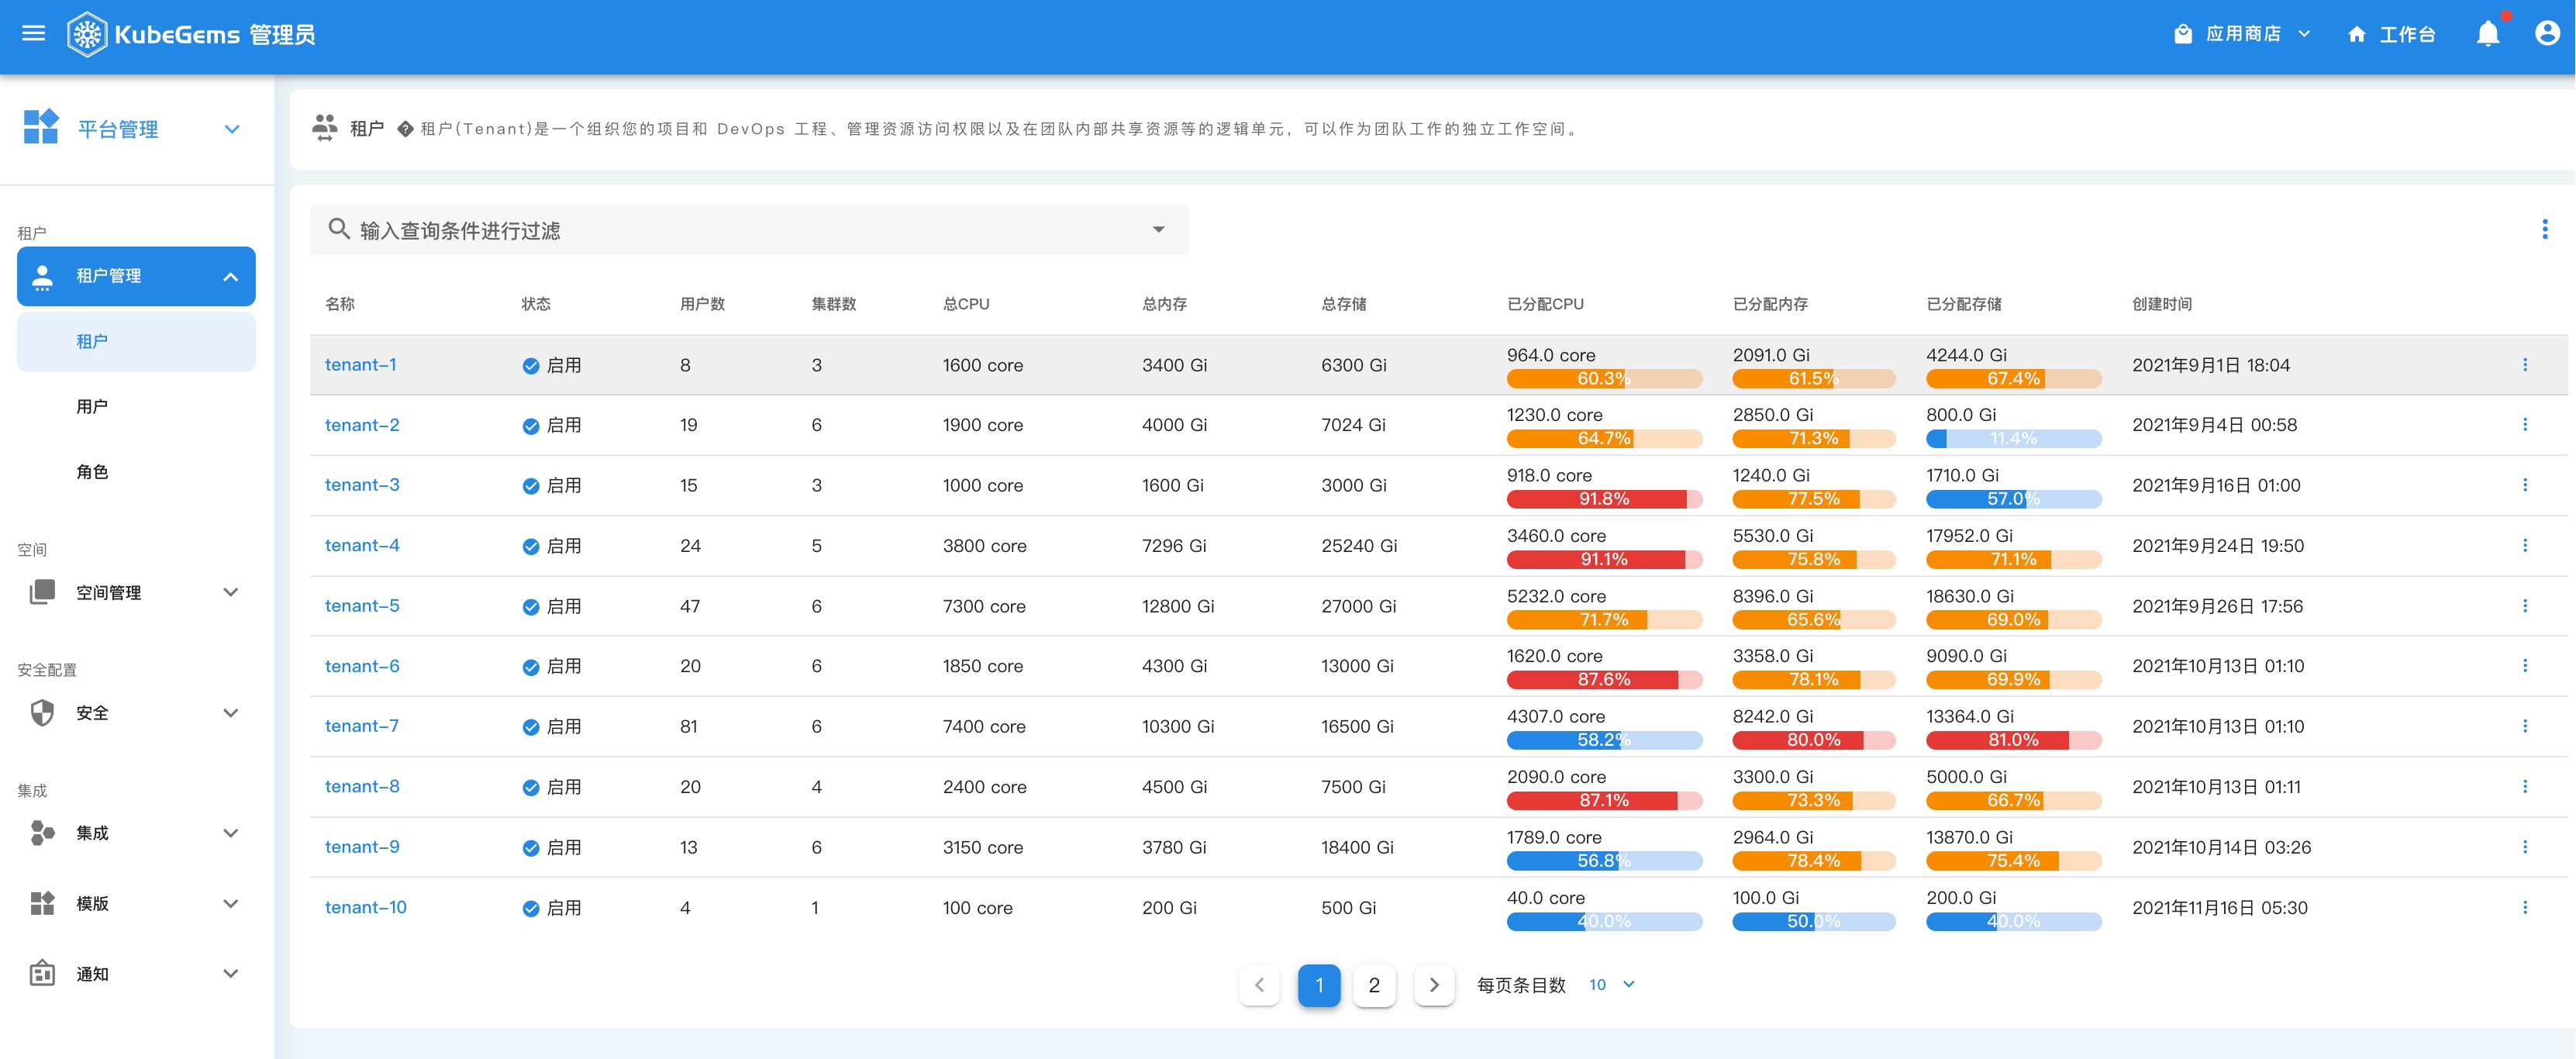Image resolution: width=2576 pixels, height=1059 pixels.
Task: Click the workbench home icon
Action: [x=2356, y=35]
